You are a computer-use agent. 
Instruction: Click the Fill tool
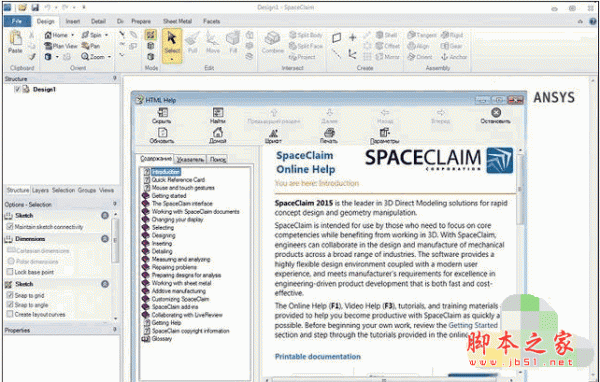(x=233, y=43)
